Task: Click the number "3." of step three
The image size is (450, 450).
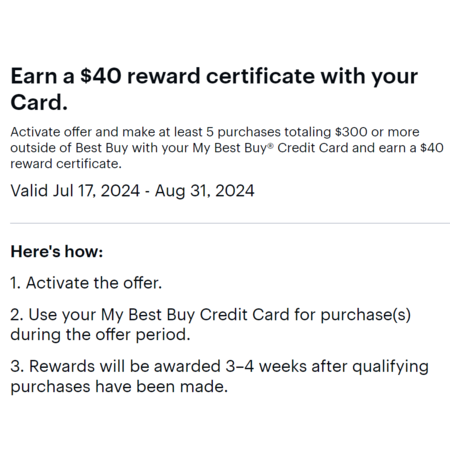Action: point(17,366)
